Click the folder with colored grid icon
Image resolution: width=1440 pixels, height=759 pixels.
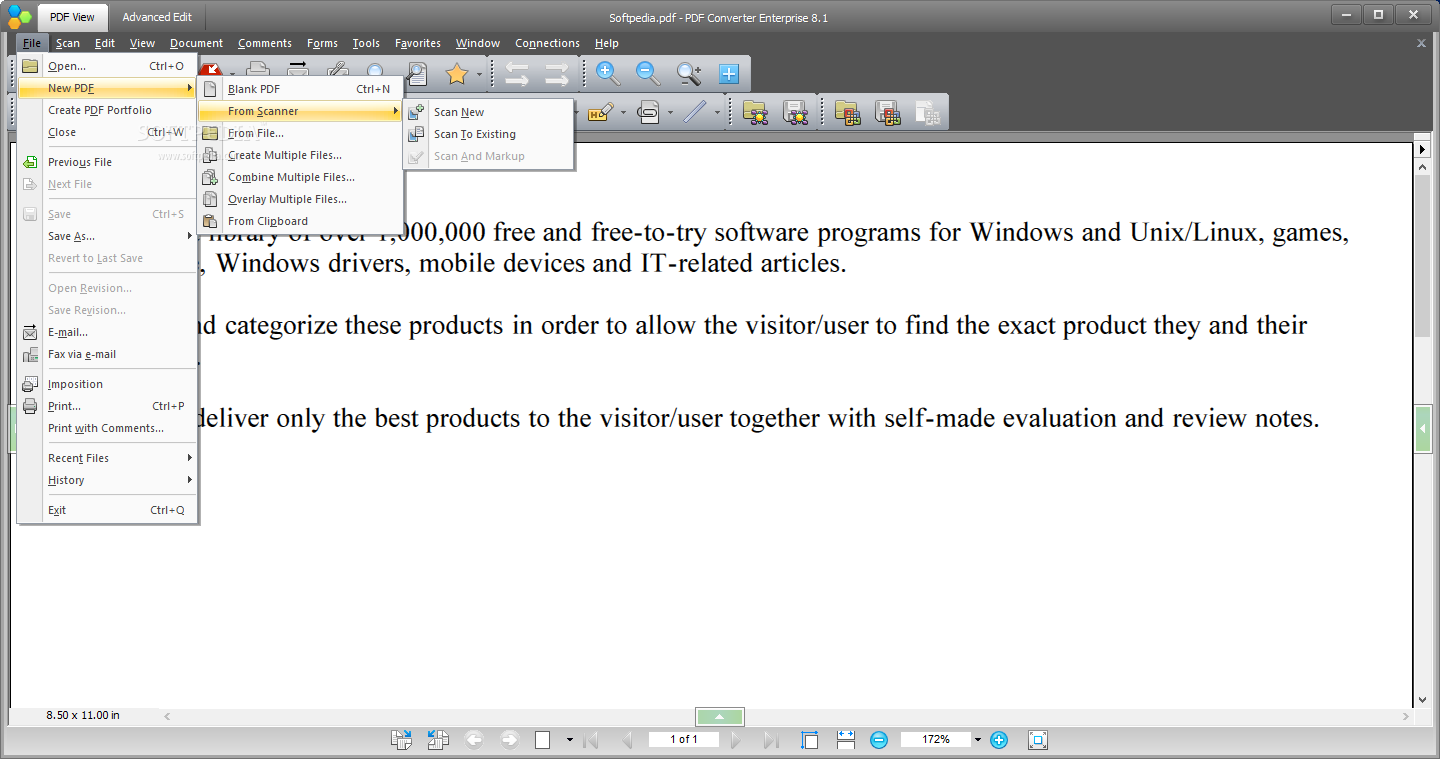click(847, 112)
